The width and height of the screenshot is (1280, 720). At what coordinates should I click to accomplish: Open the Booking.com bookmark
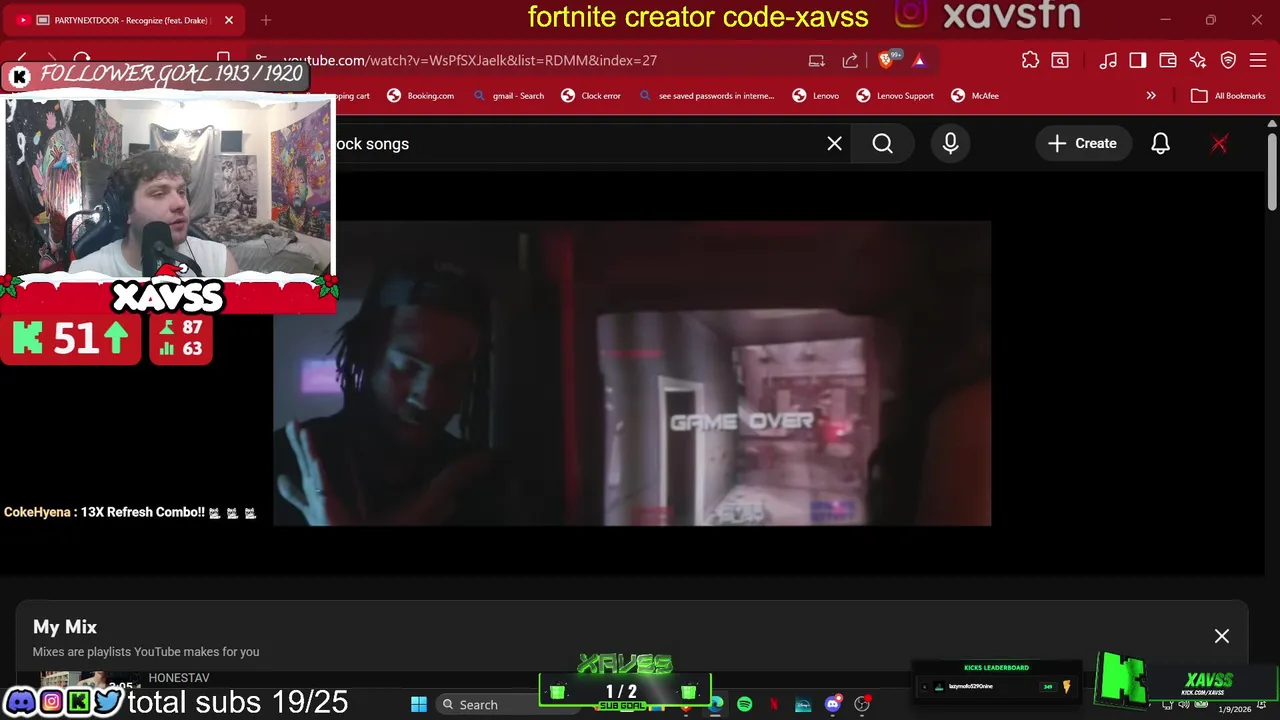click(x=421, y=96)
